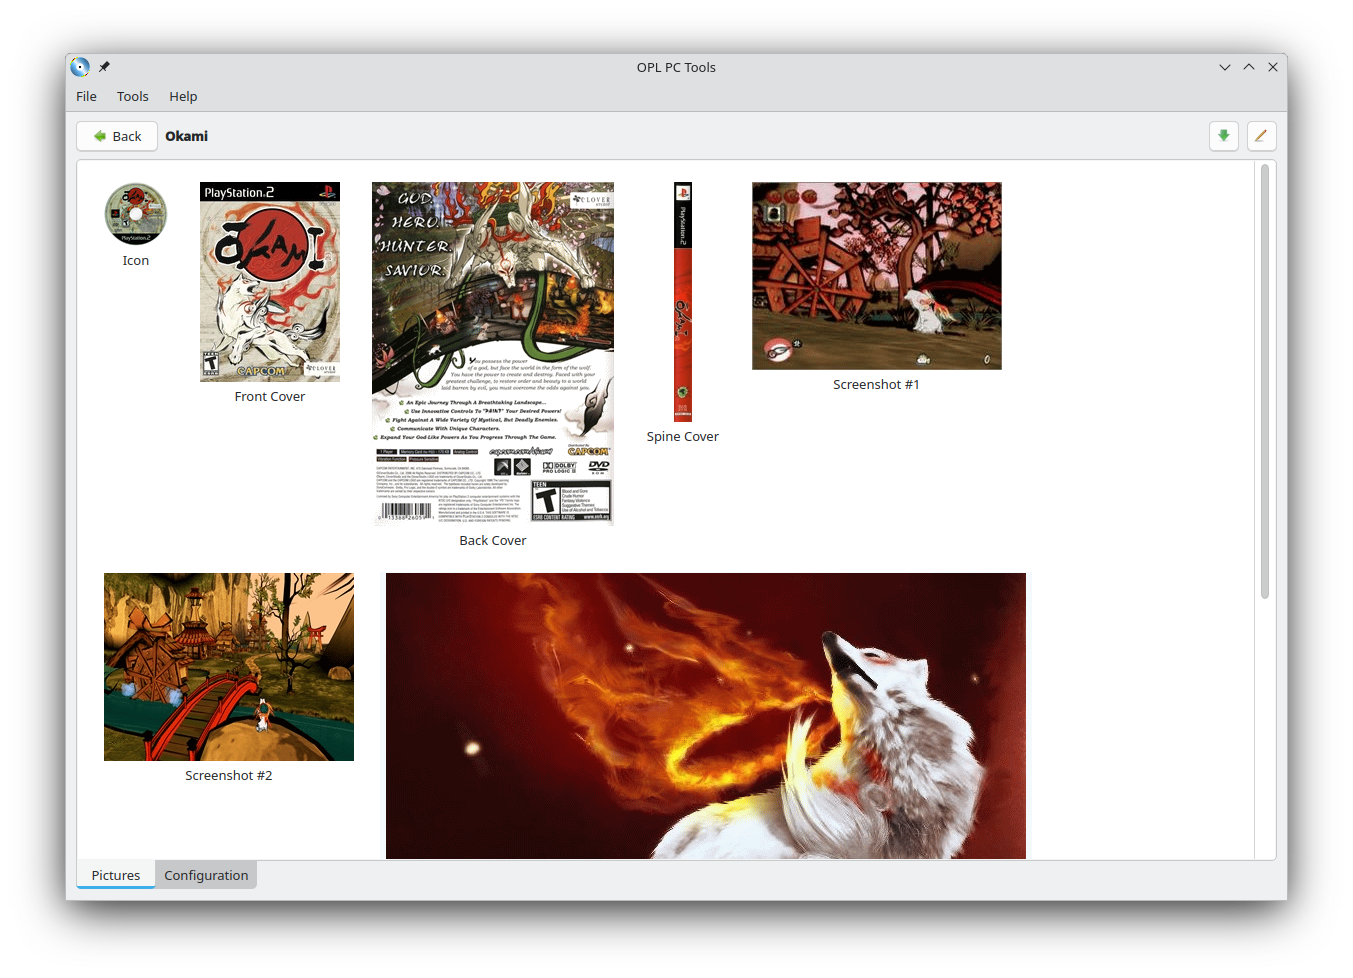Click the pin icon in the title bar
Screen dimensions: 1353x978
coord(104,67)
